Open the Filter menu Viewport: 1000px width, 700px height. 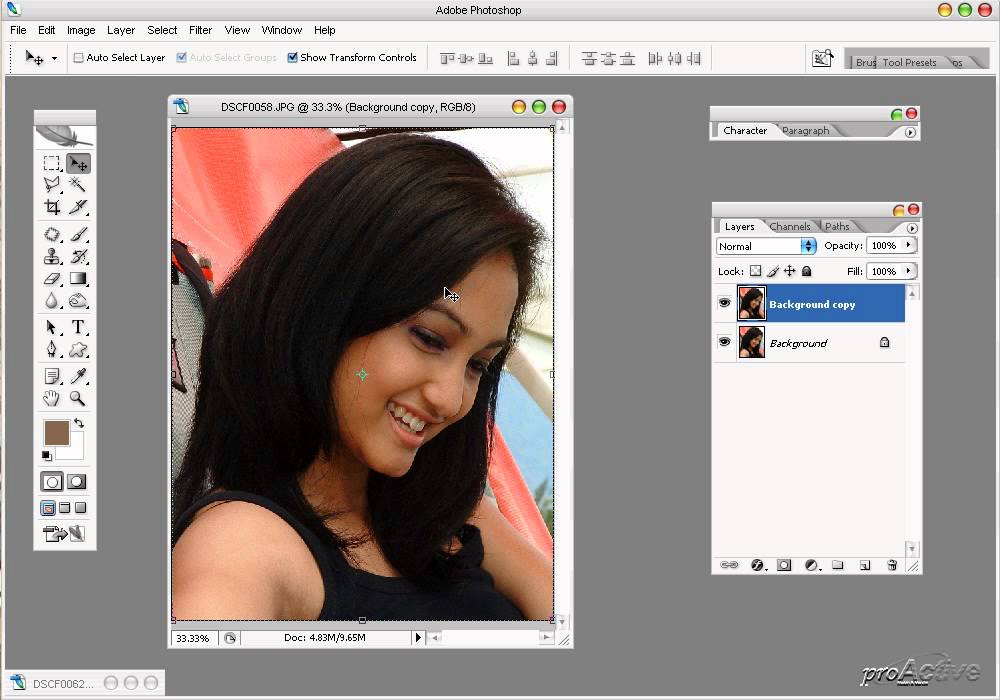point(200,30)
